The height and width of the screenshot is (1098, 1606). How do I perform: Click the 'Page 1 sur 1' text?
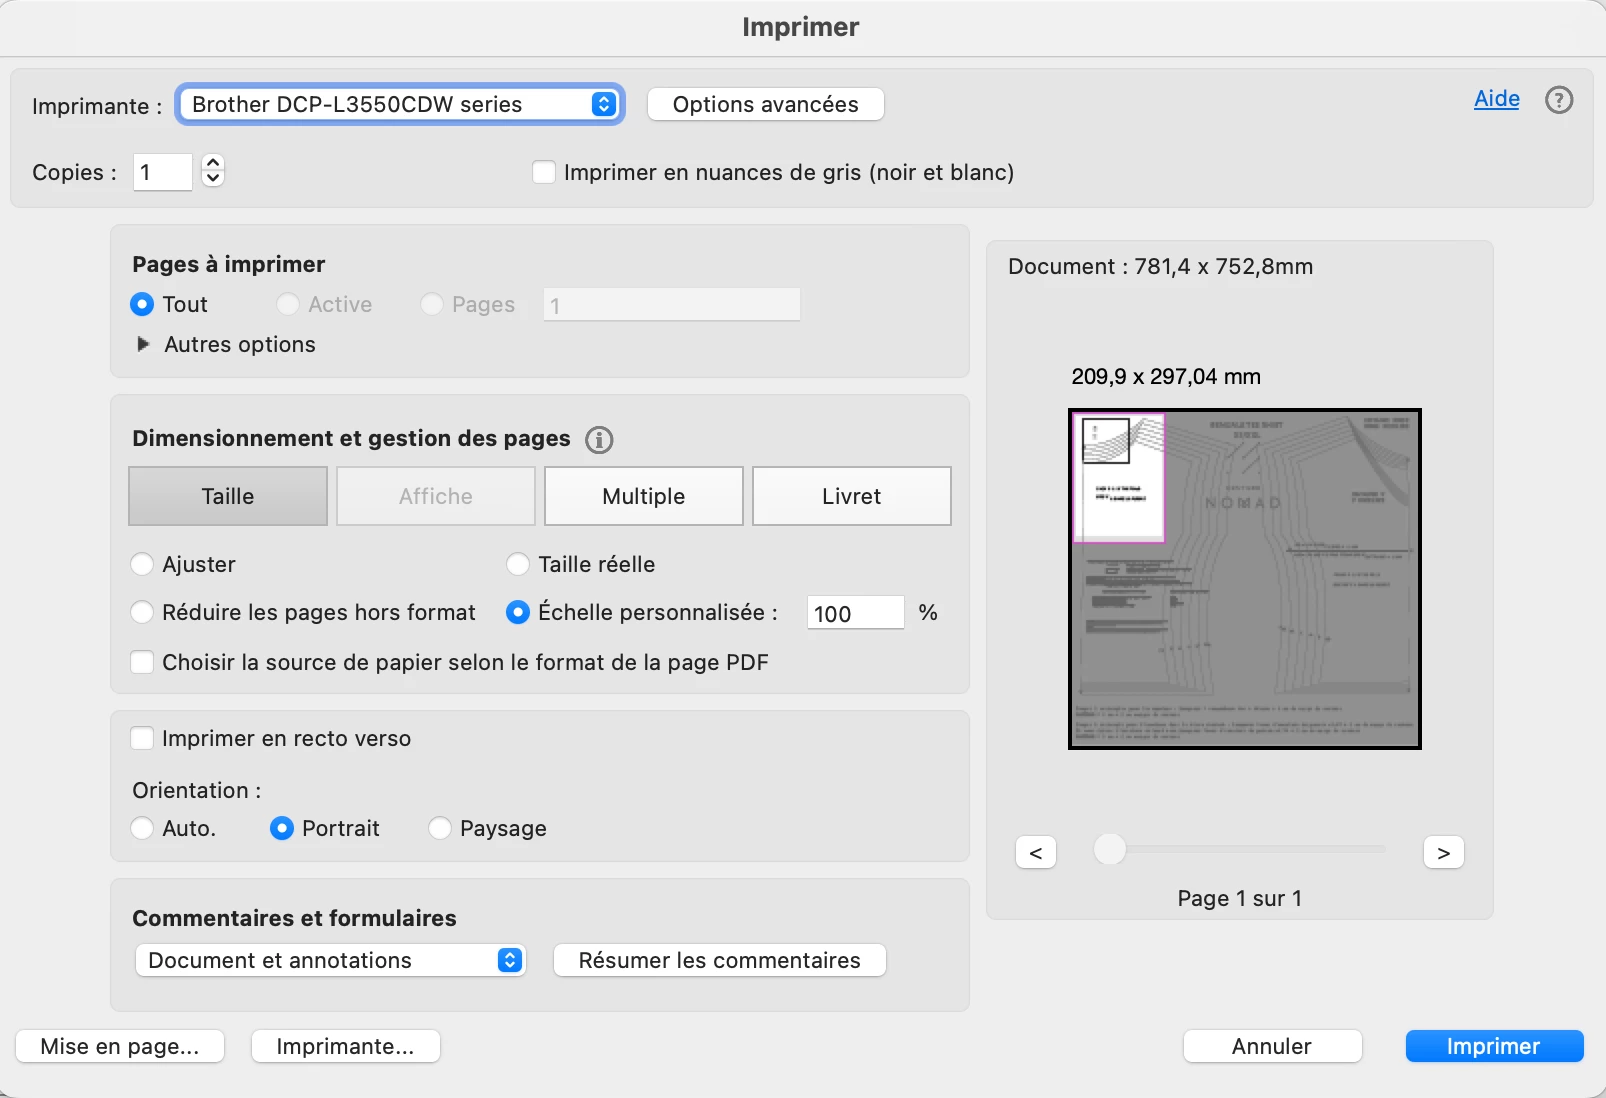click(x=1240, y=898)
